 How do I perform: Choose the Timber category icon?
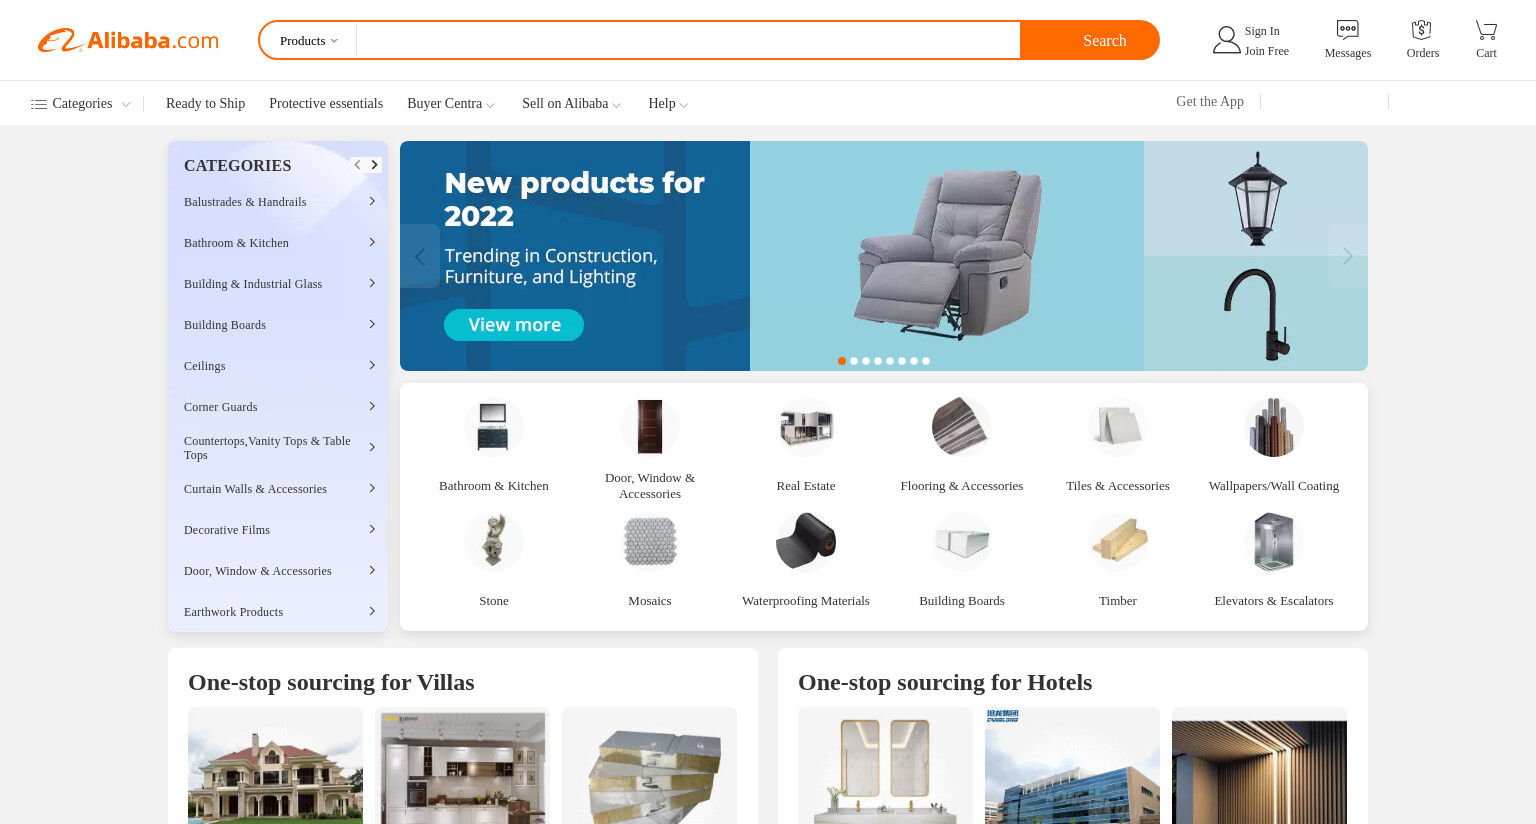click(x=1118, y=541)
